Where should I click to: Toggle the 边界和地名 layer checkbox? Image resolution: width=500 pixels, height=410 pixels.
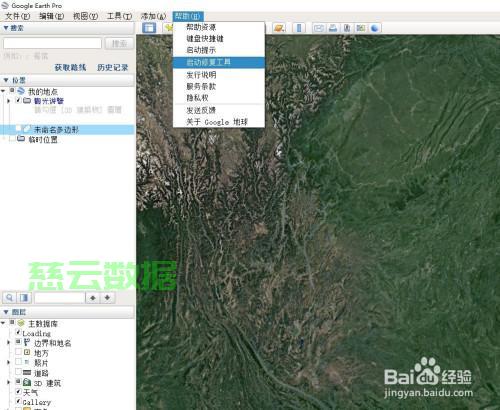pos(19,342)
